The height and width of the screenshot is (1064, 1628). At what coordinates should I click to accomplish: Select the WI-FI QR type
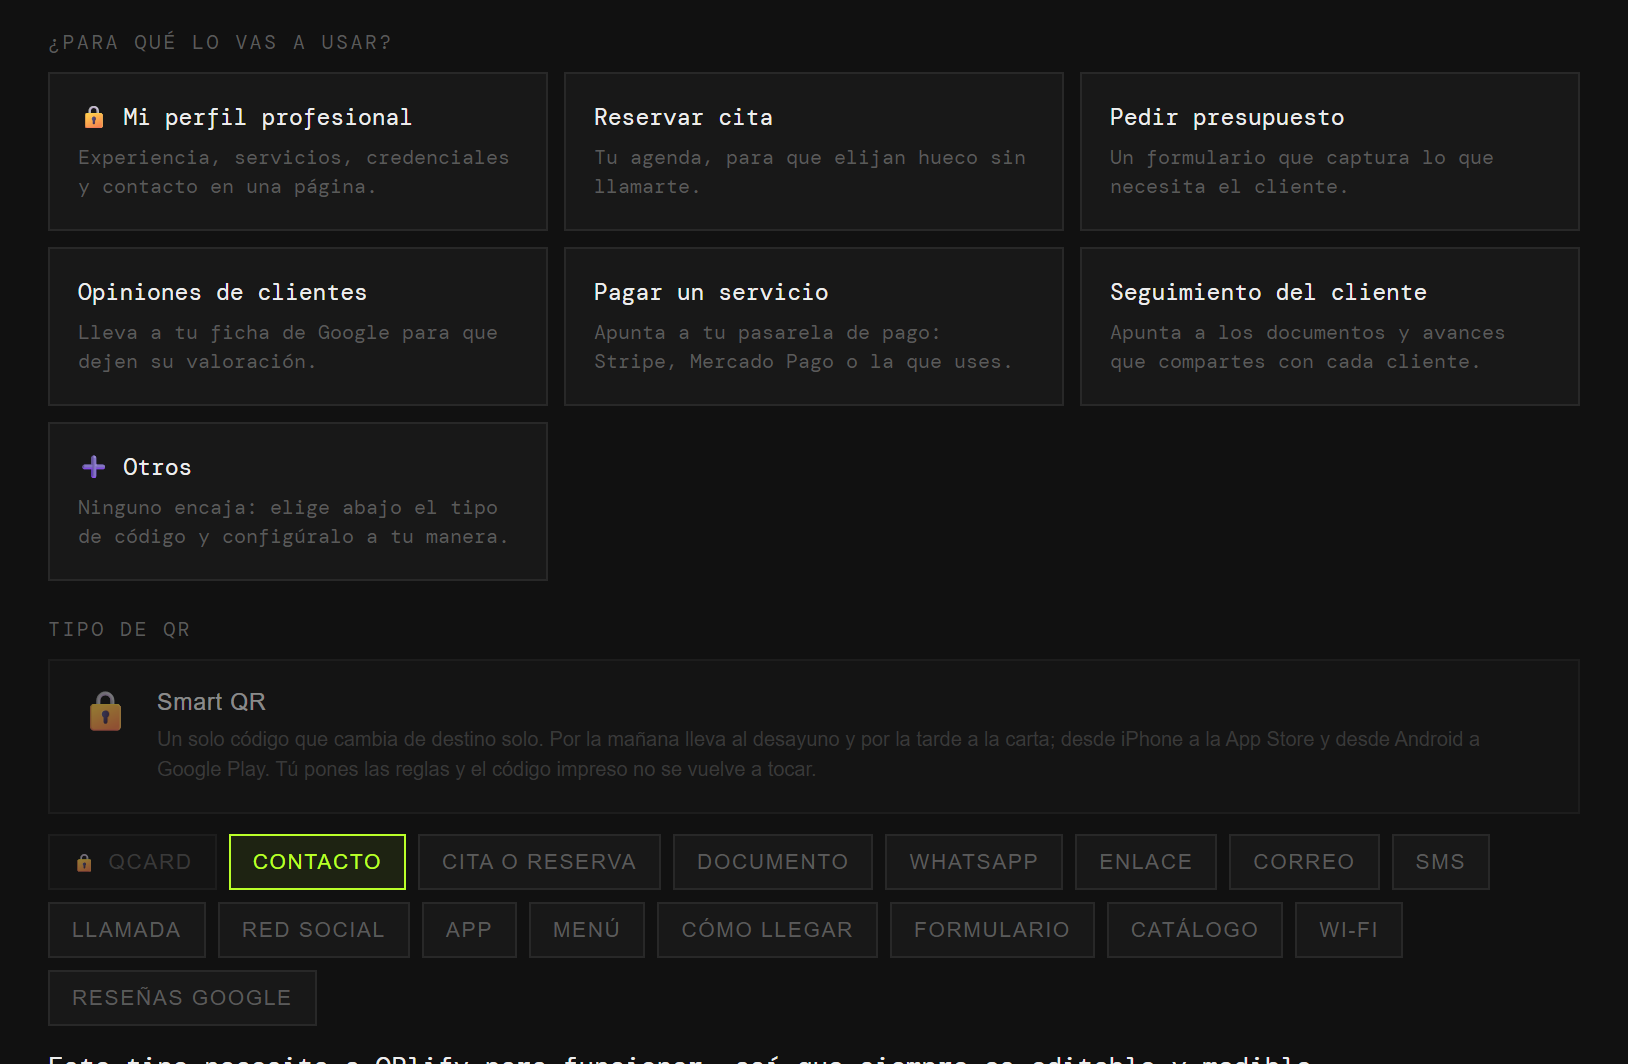coord(1349,930)
